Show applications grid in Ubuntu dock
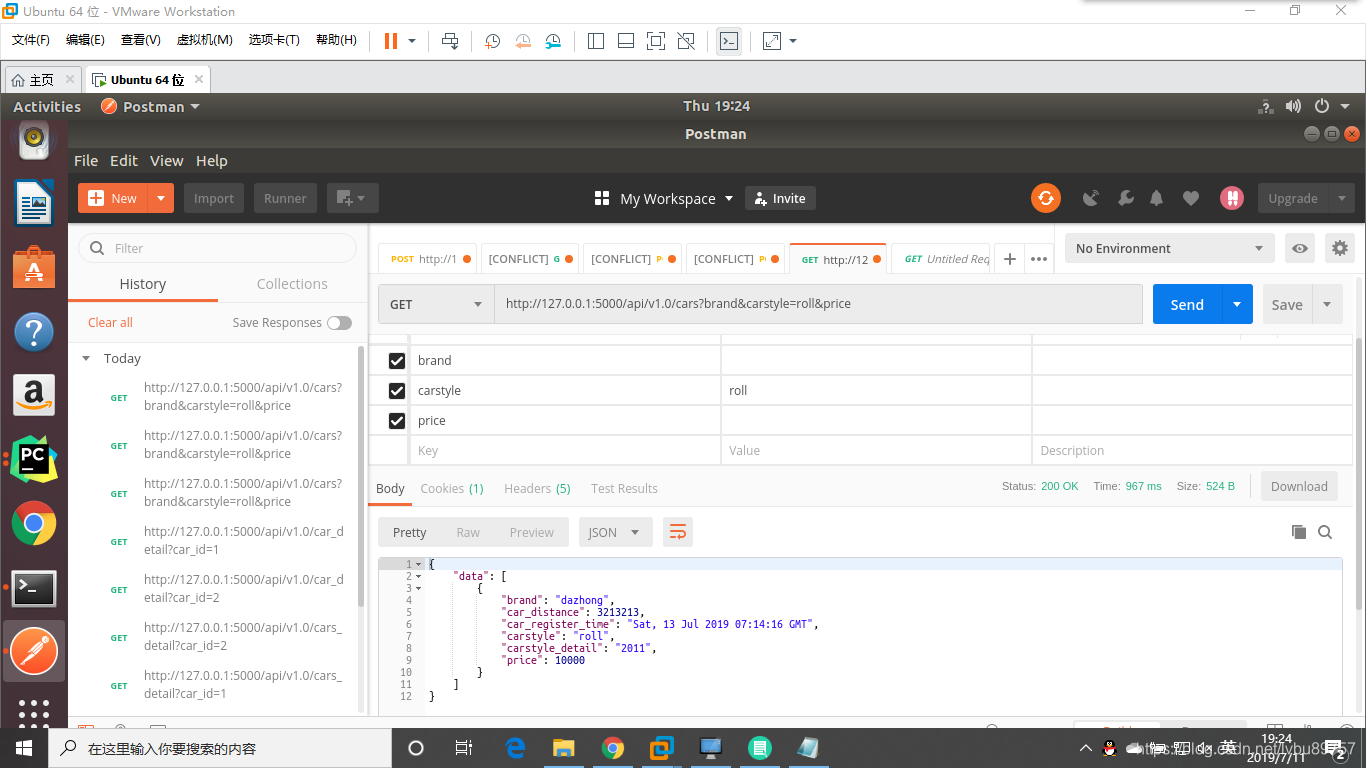Image resolution: width=1366 pixels, height=768 pixels. coord(34,712)
